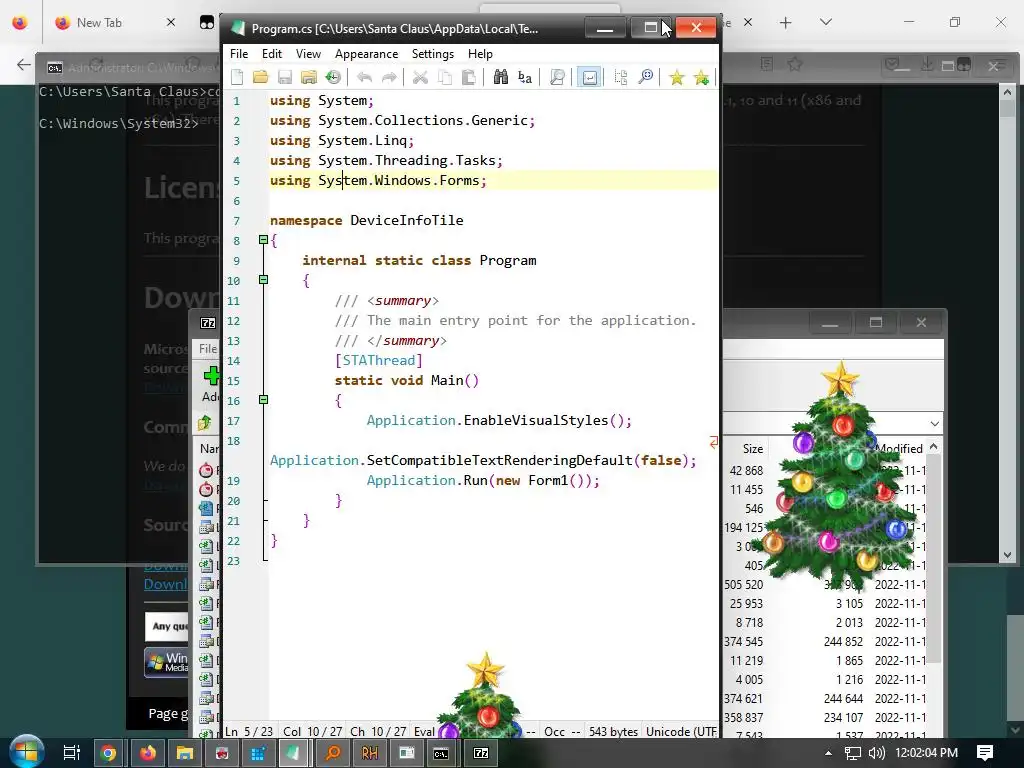This screenshot has width=1024, height=768.
Task: Expand the 7-Zip address bar dropdown
Action: point(935,424)
